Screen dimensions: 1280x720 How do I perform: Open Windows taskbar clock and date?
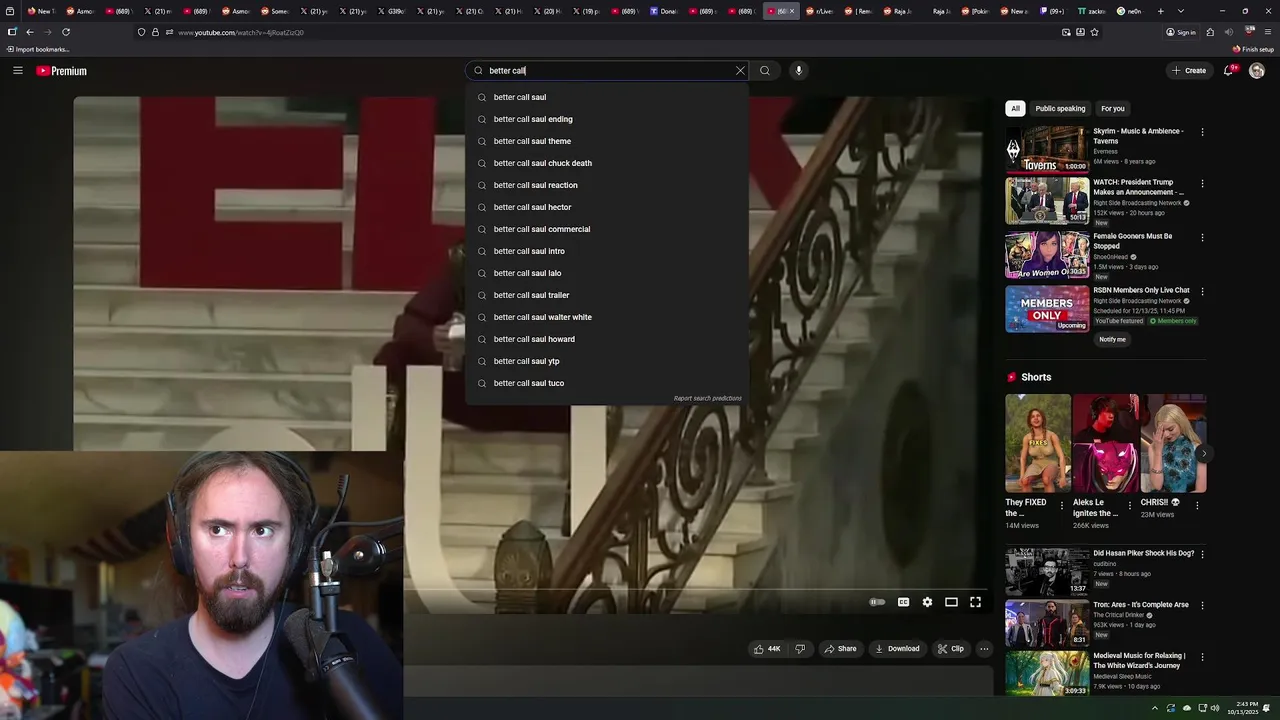(1241, 708)
